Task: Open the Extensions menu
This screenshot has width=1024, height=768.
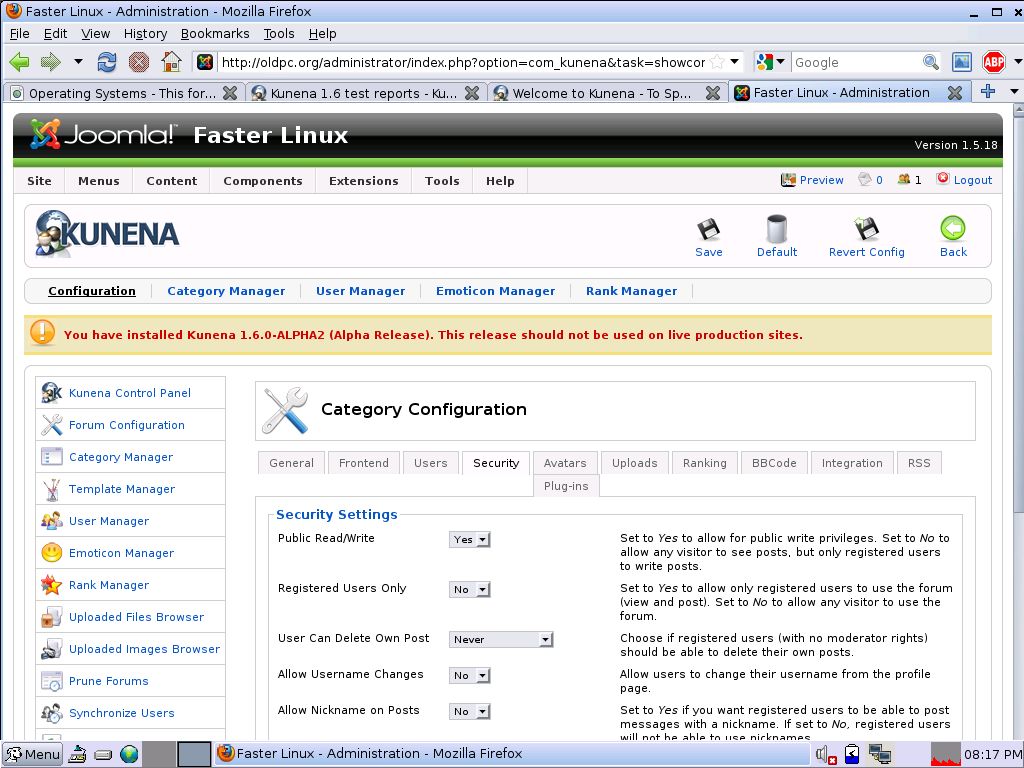Action: point(364,181)
